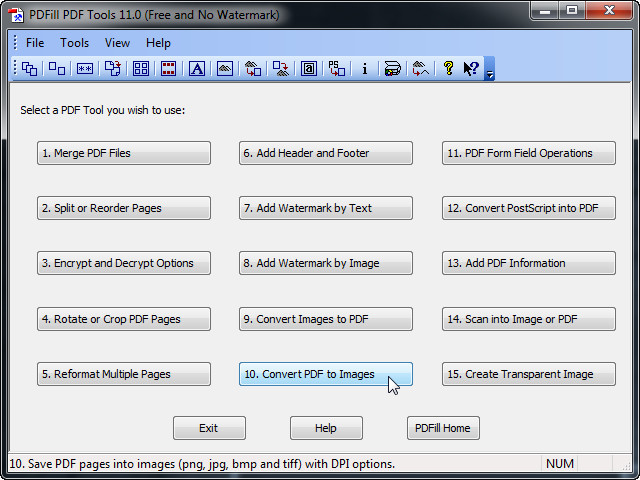640x480 pixels.
Task: Click the 'Select a PDF Tool you wish to use:' label
Action: click(x=102, y=110)
